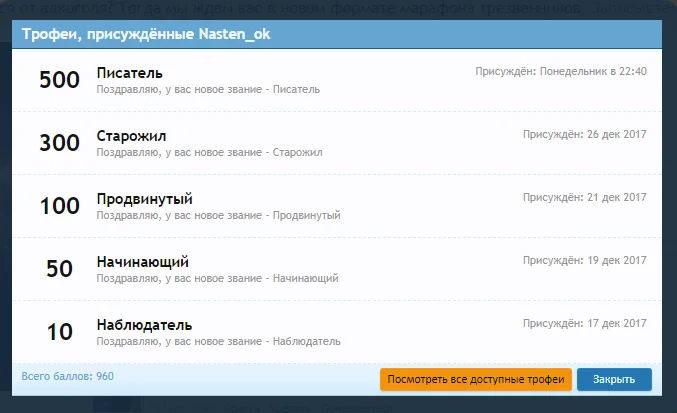Viewport: 677px width, 413px height.
Task: Click the 'Понедельник в 22:40' award date
Action: pyautogui.click(x=593, y=72)
